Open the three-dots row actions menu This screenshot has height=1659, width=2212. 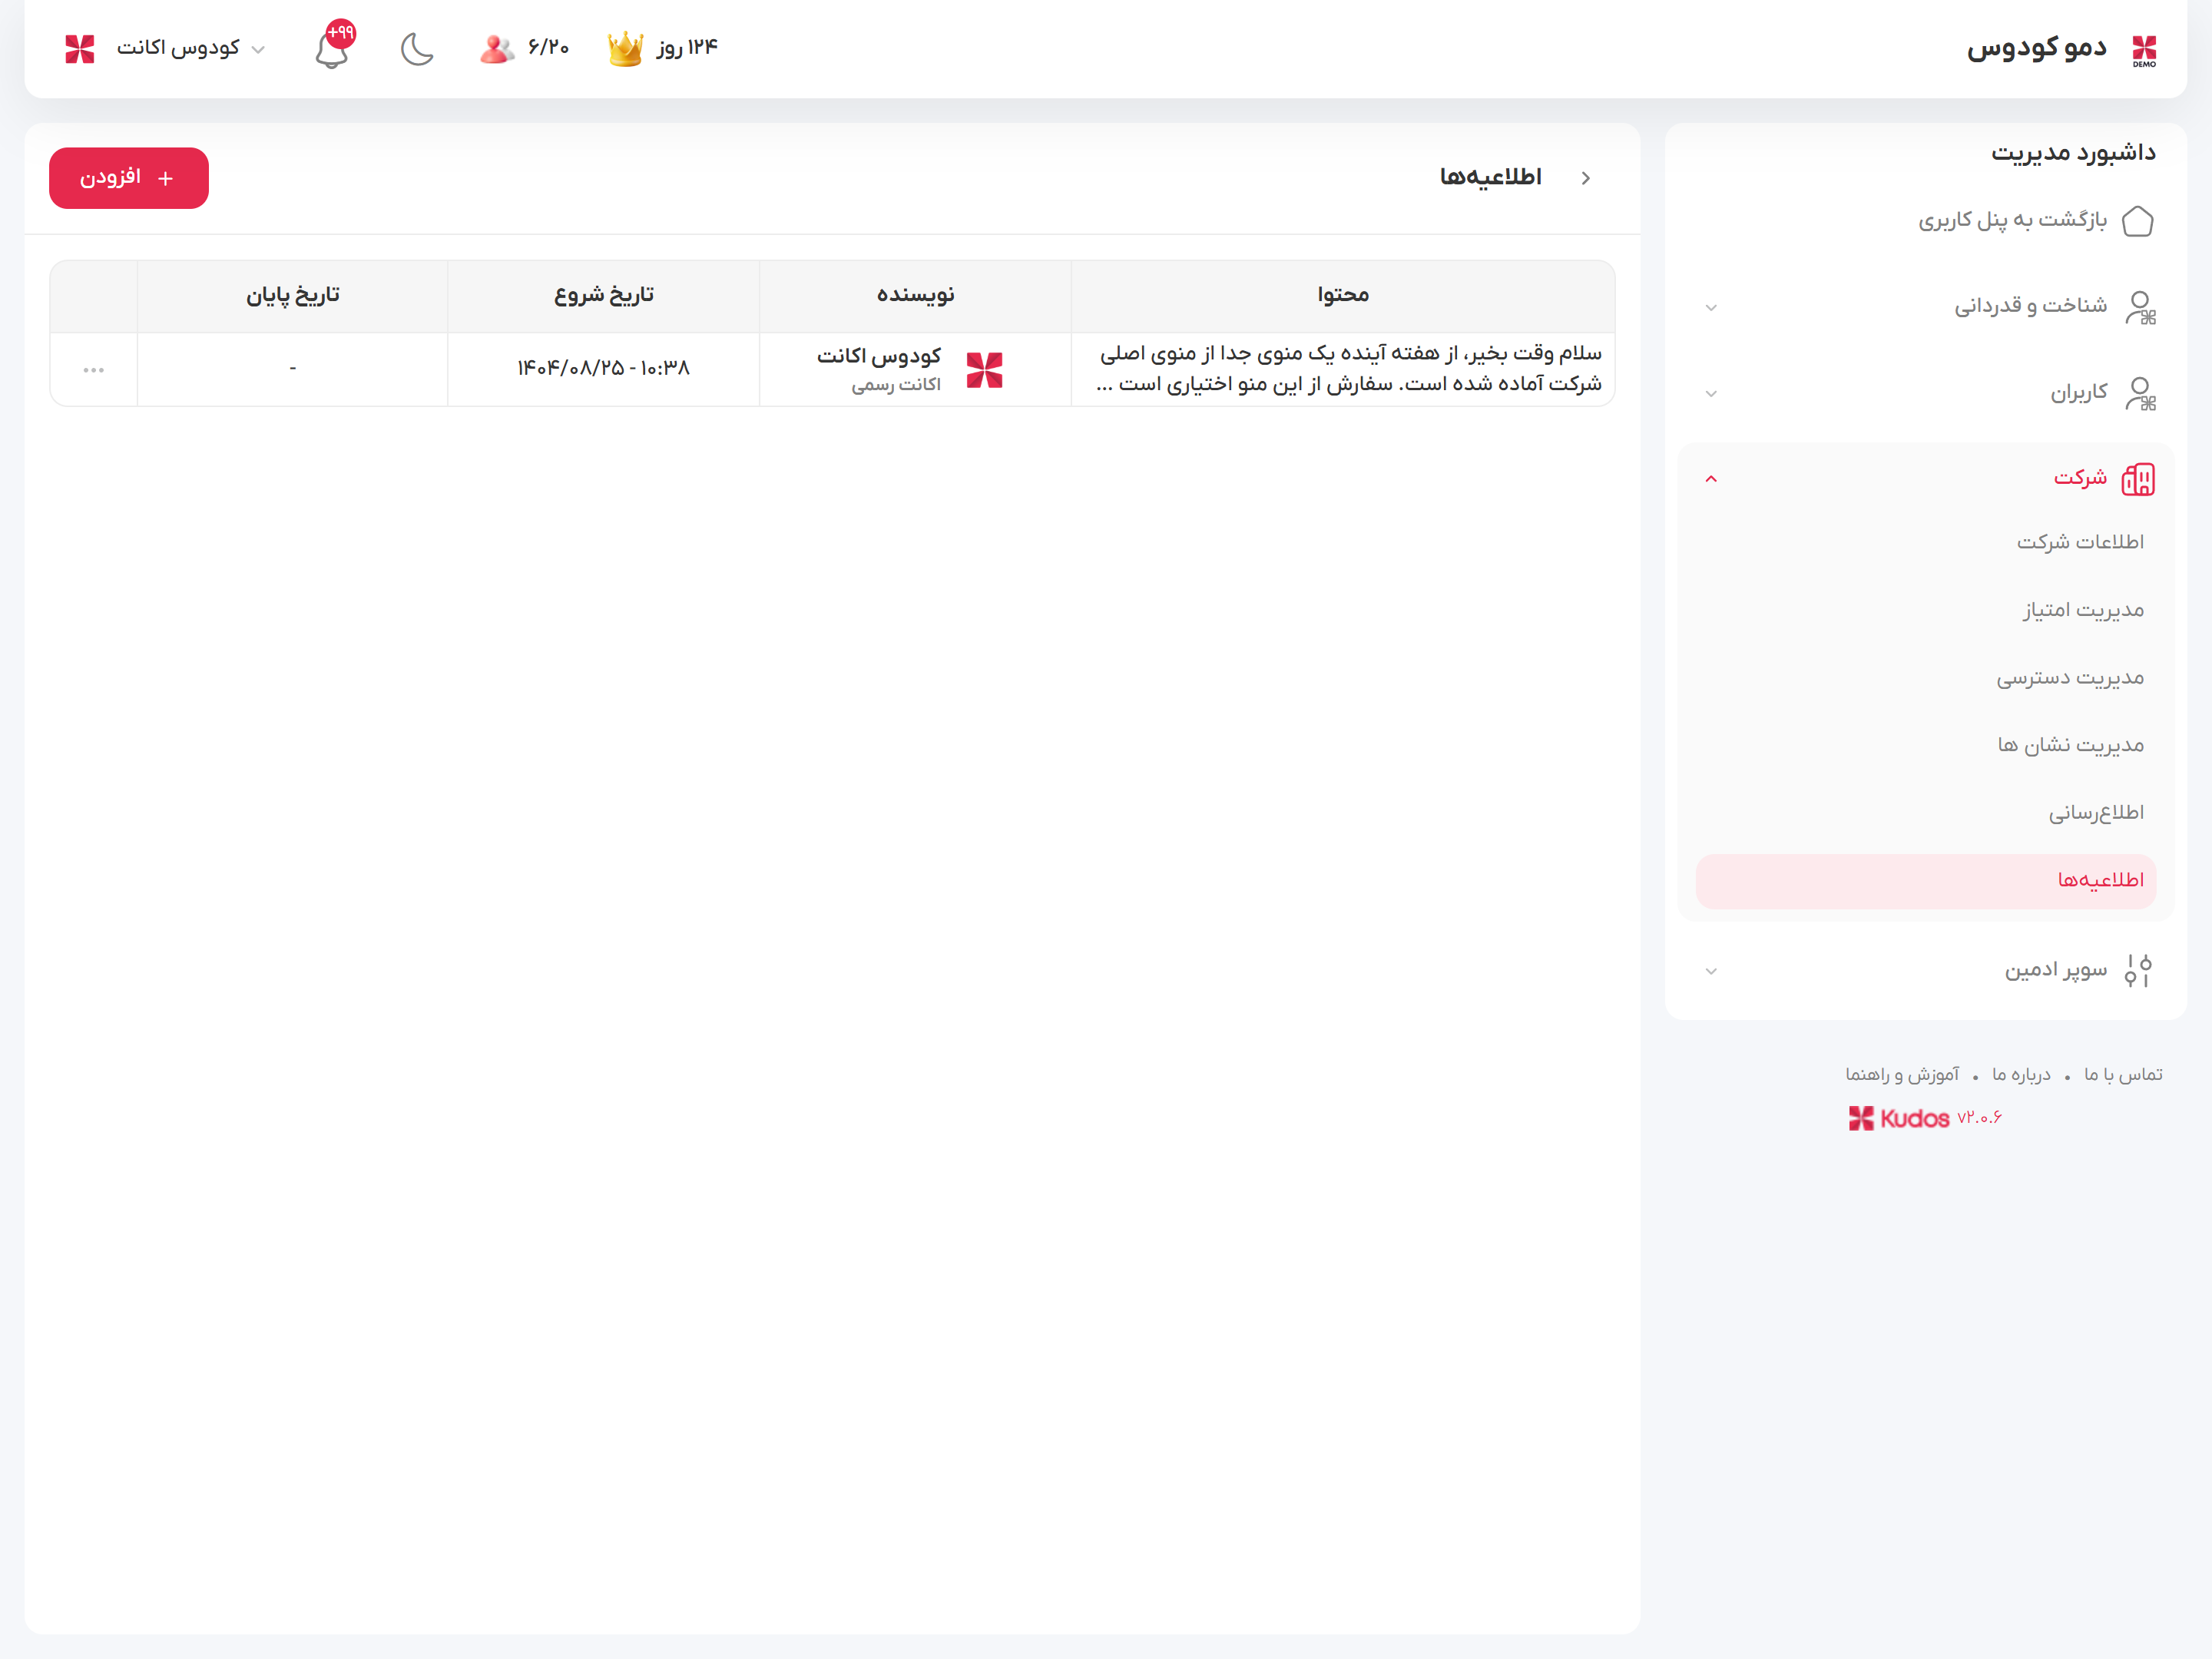pyautogui.click(x=93, y=370)
